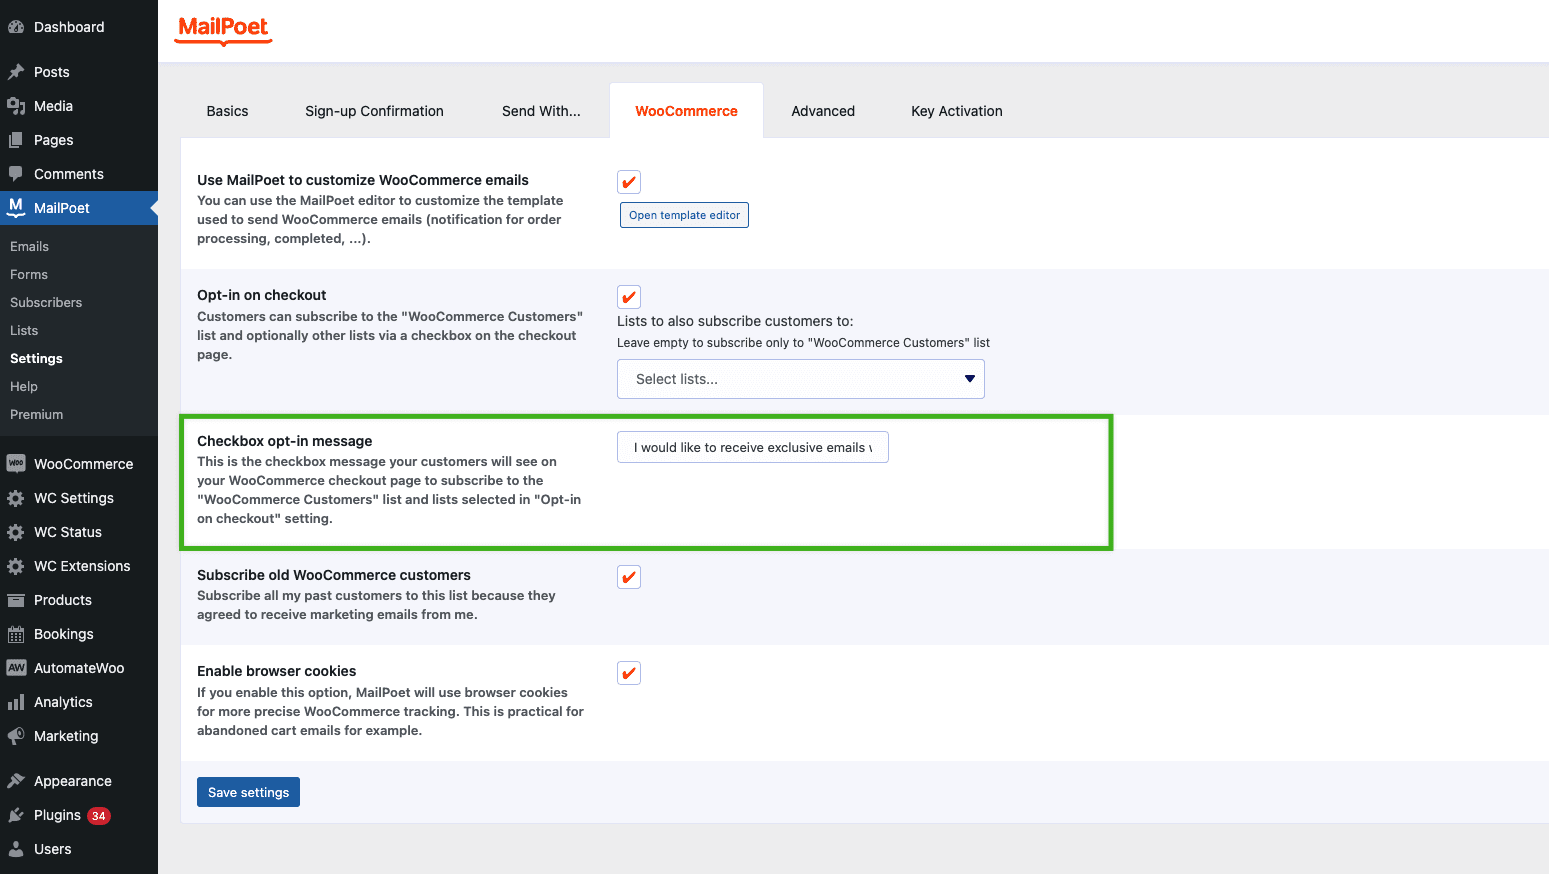Click the WooCommerce label in sidebar menu
Image resolution: width=1549 pixels, height=874 pixels.
click(84, 464)
